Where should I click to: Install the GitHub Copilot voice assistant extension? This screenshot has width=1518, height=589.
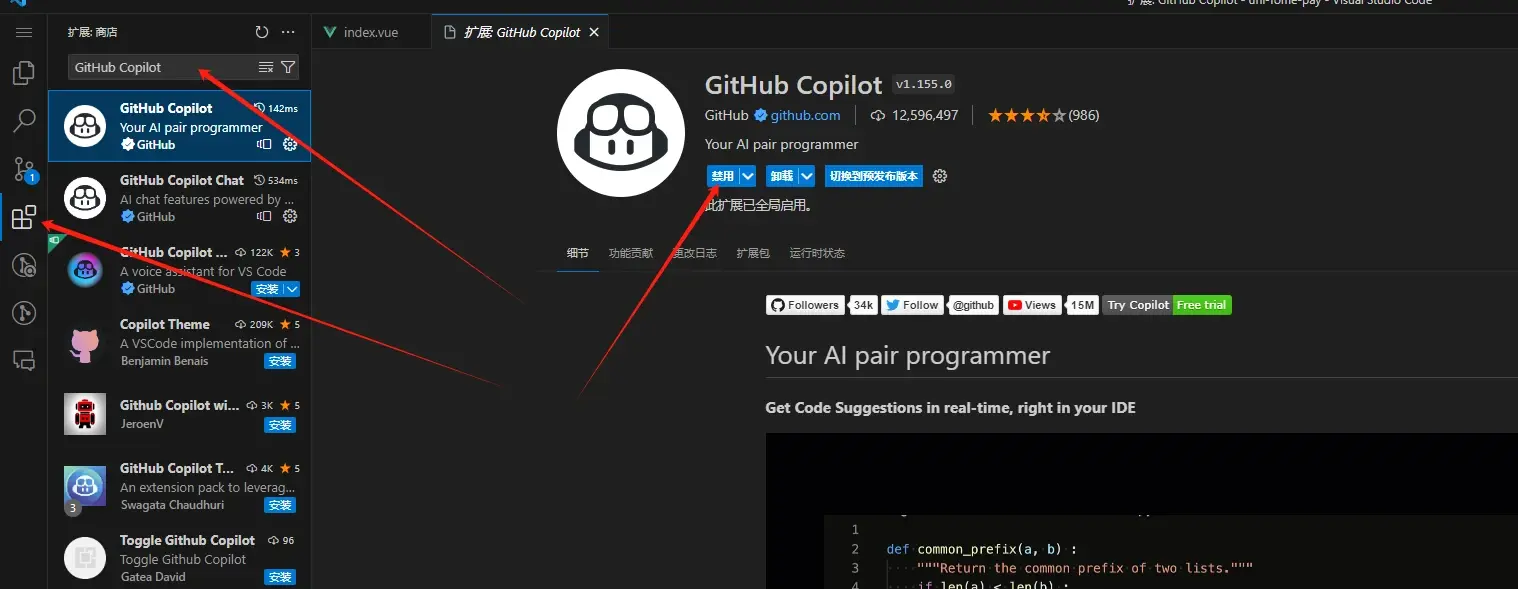coord(267,289)
